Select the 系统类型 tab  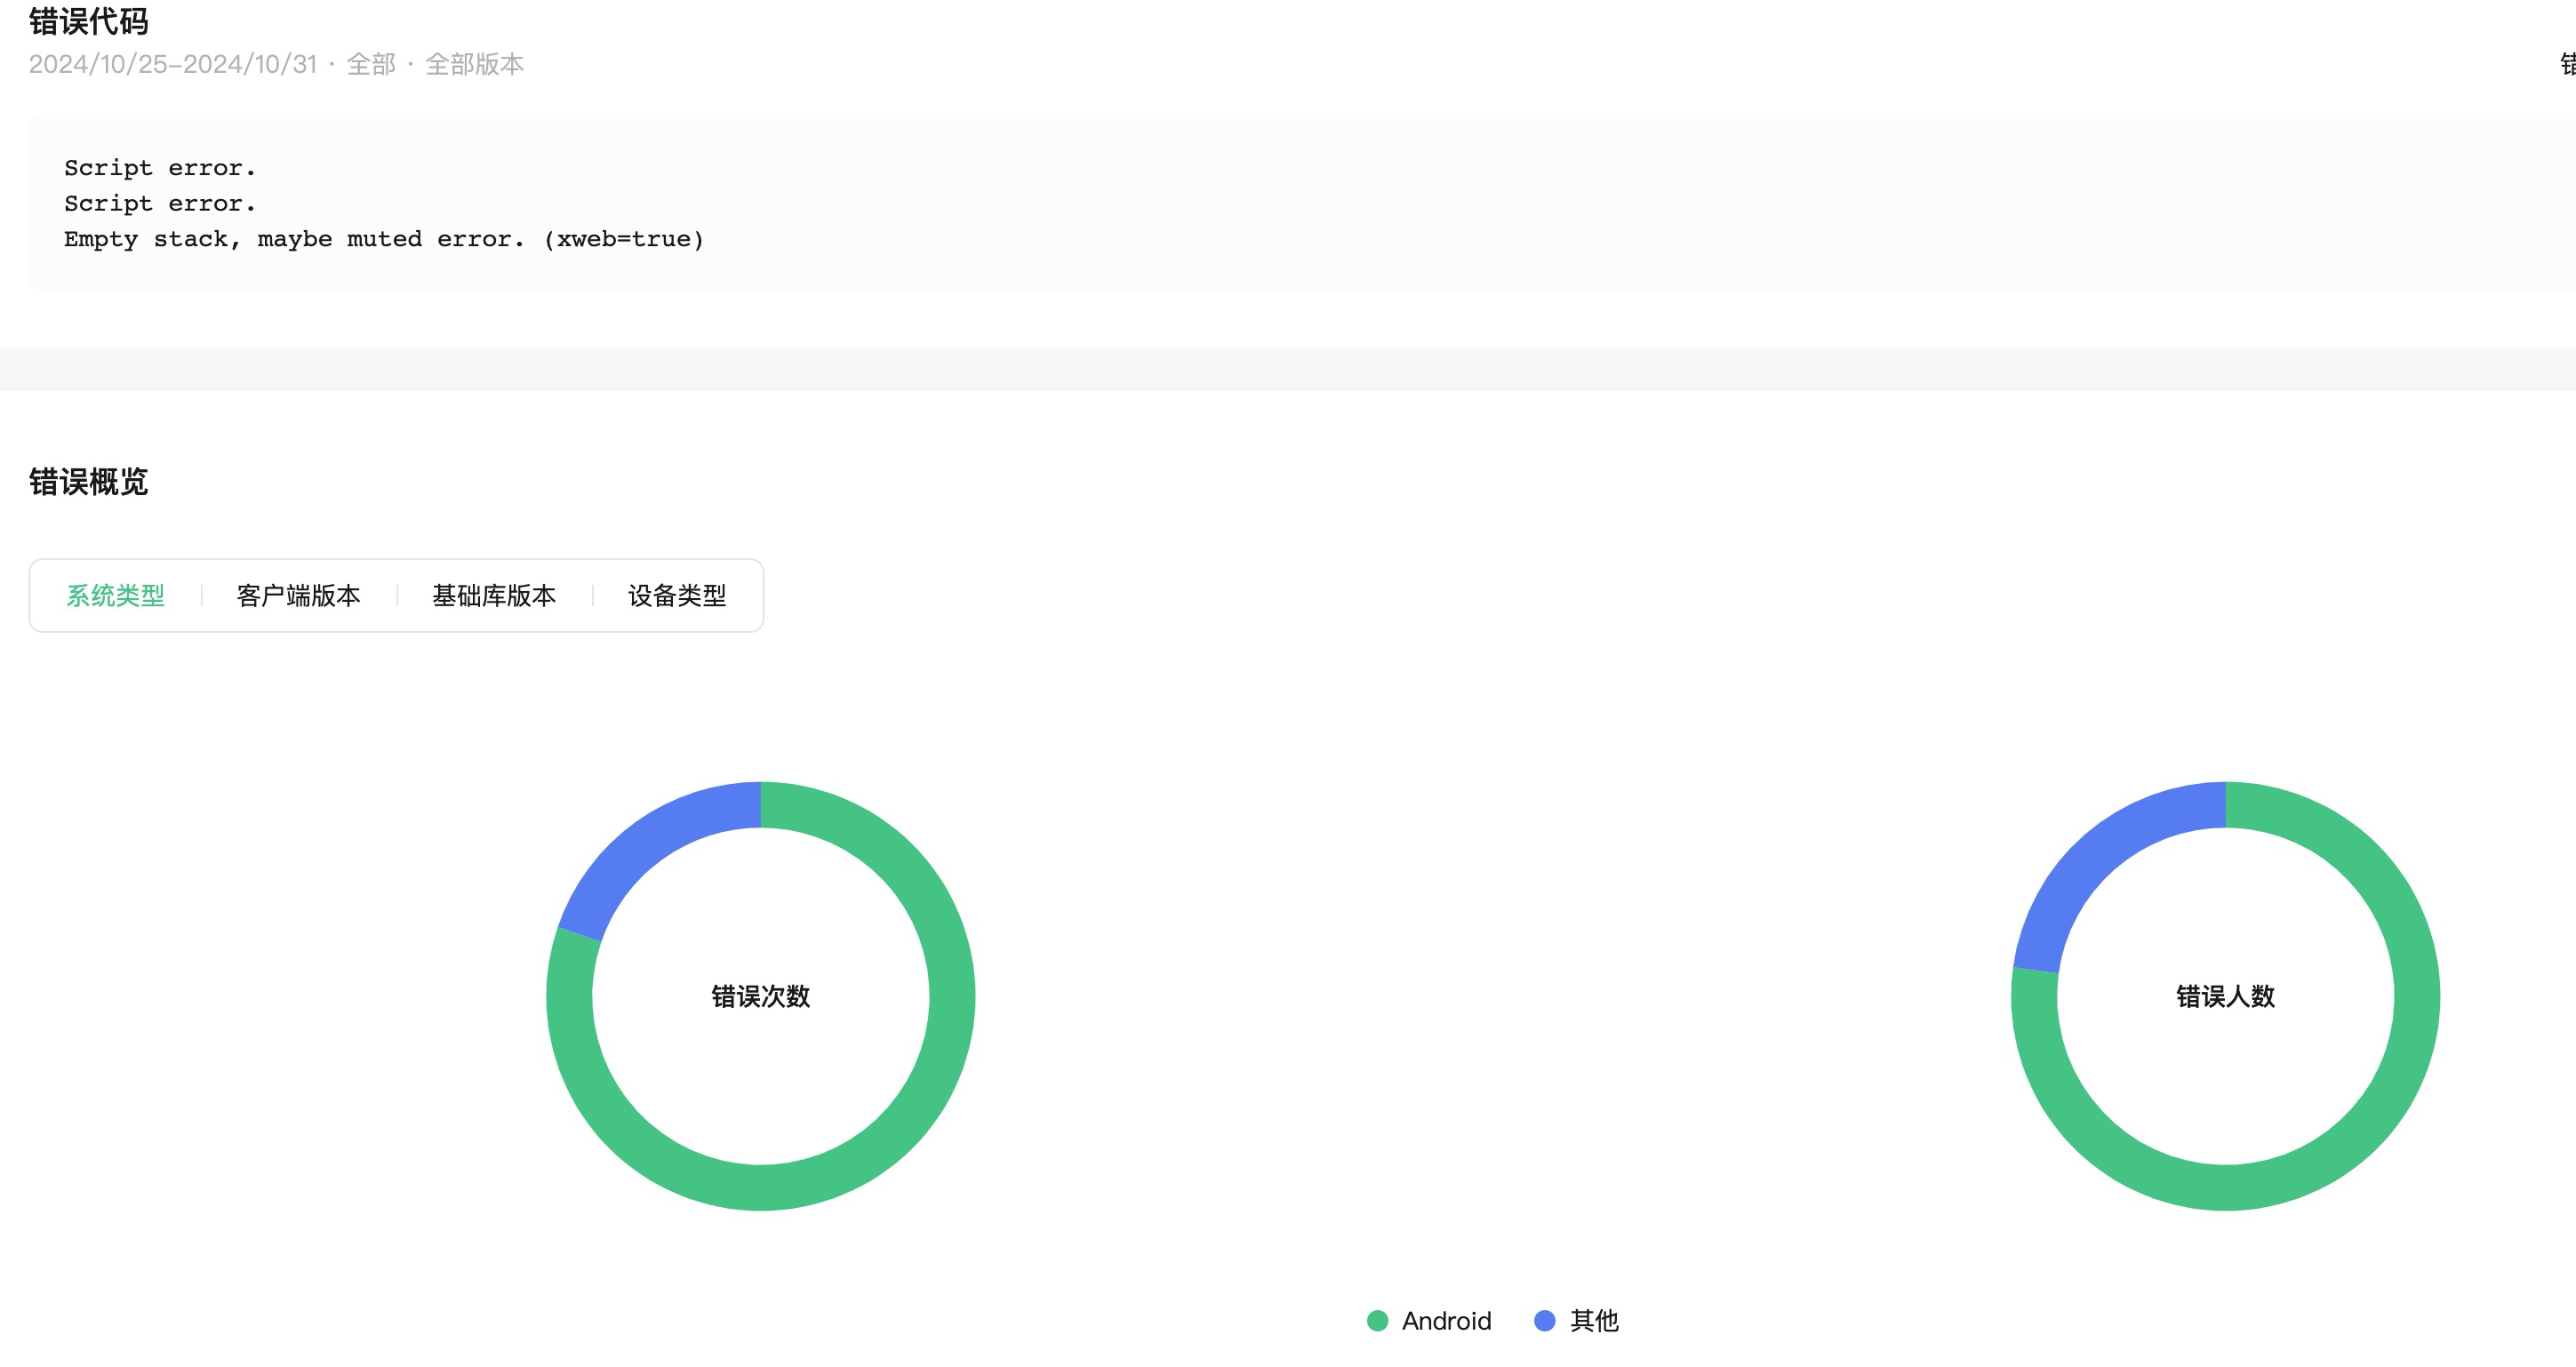point(115,596)
